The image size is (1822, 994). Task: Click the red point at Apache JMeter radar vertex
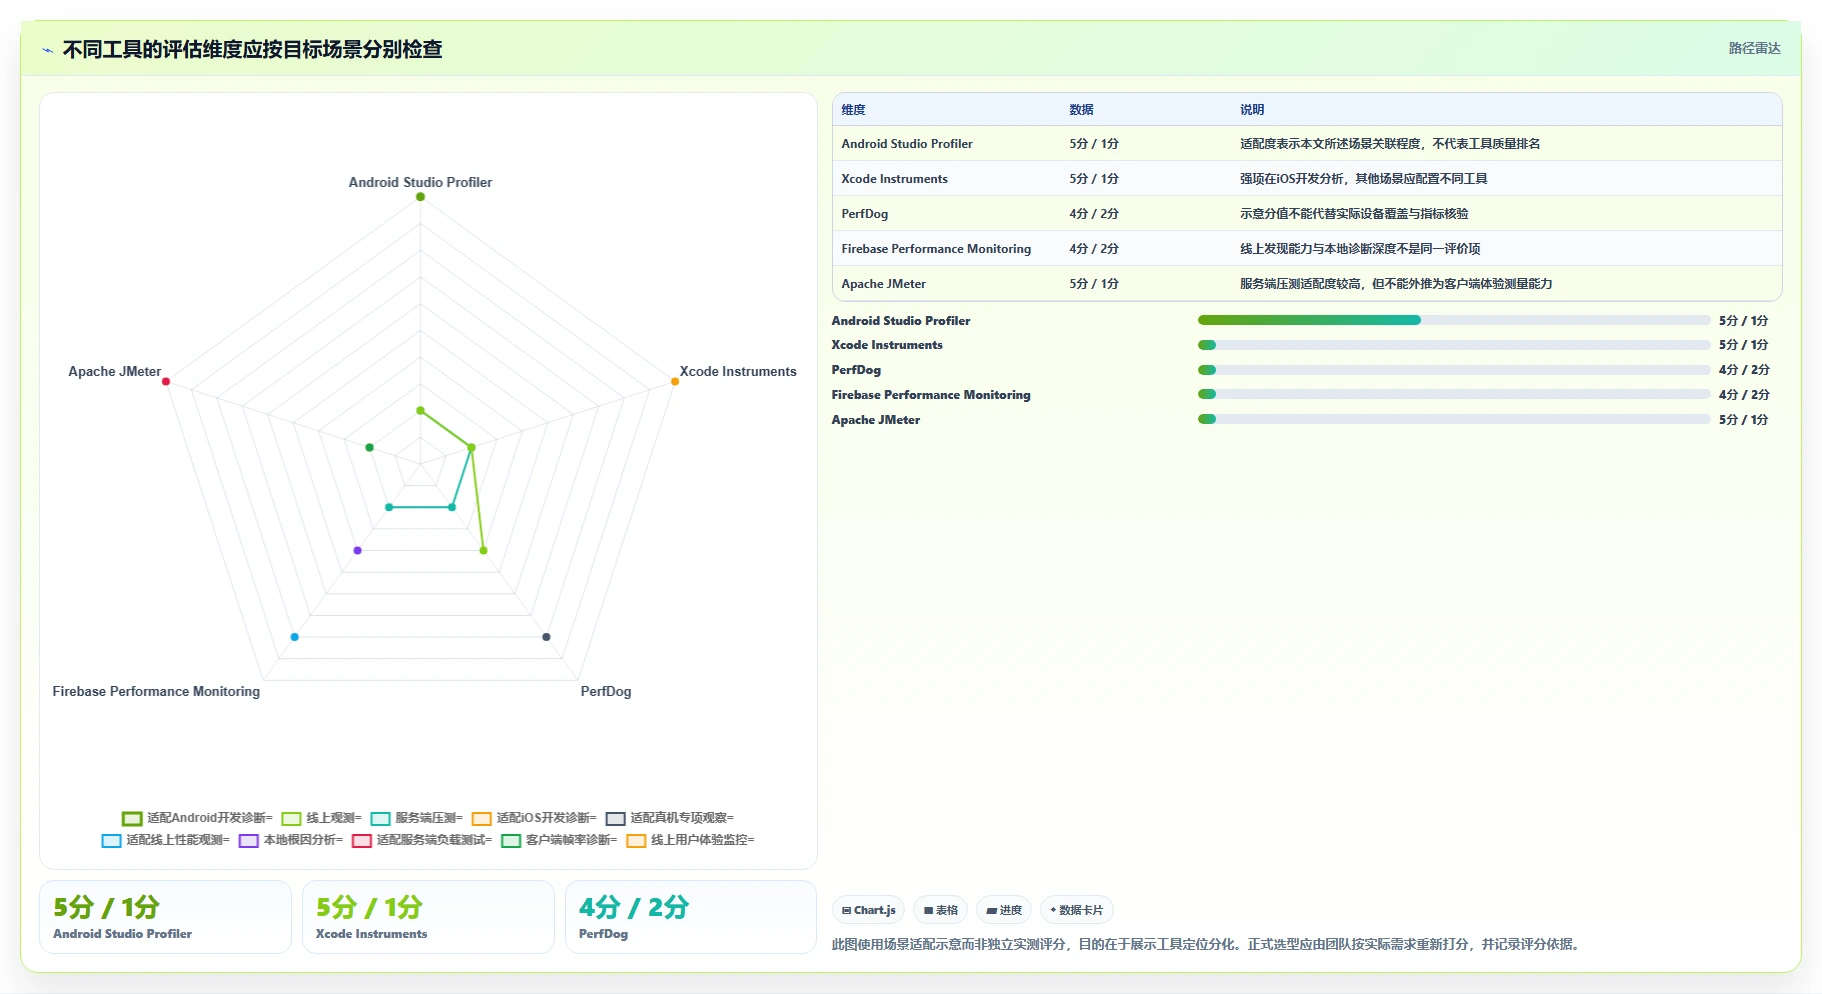coord(166,381)
